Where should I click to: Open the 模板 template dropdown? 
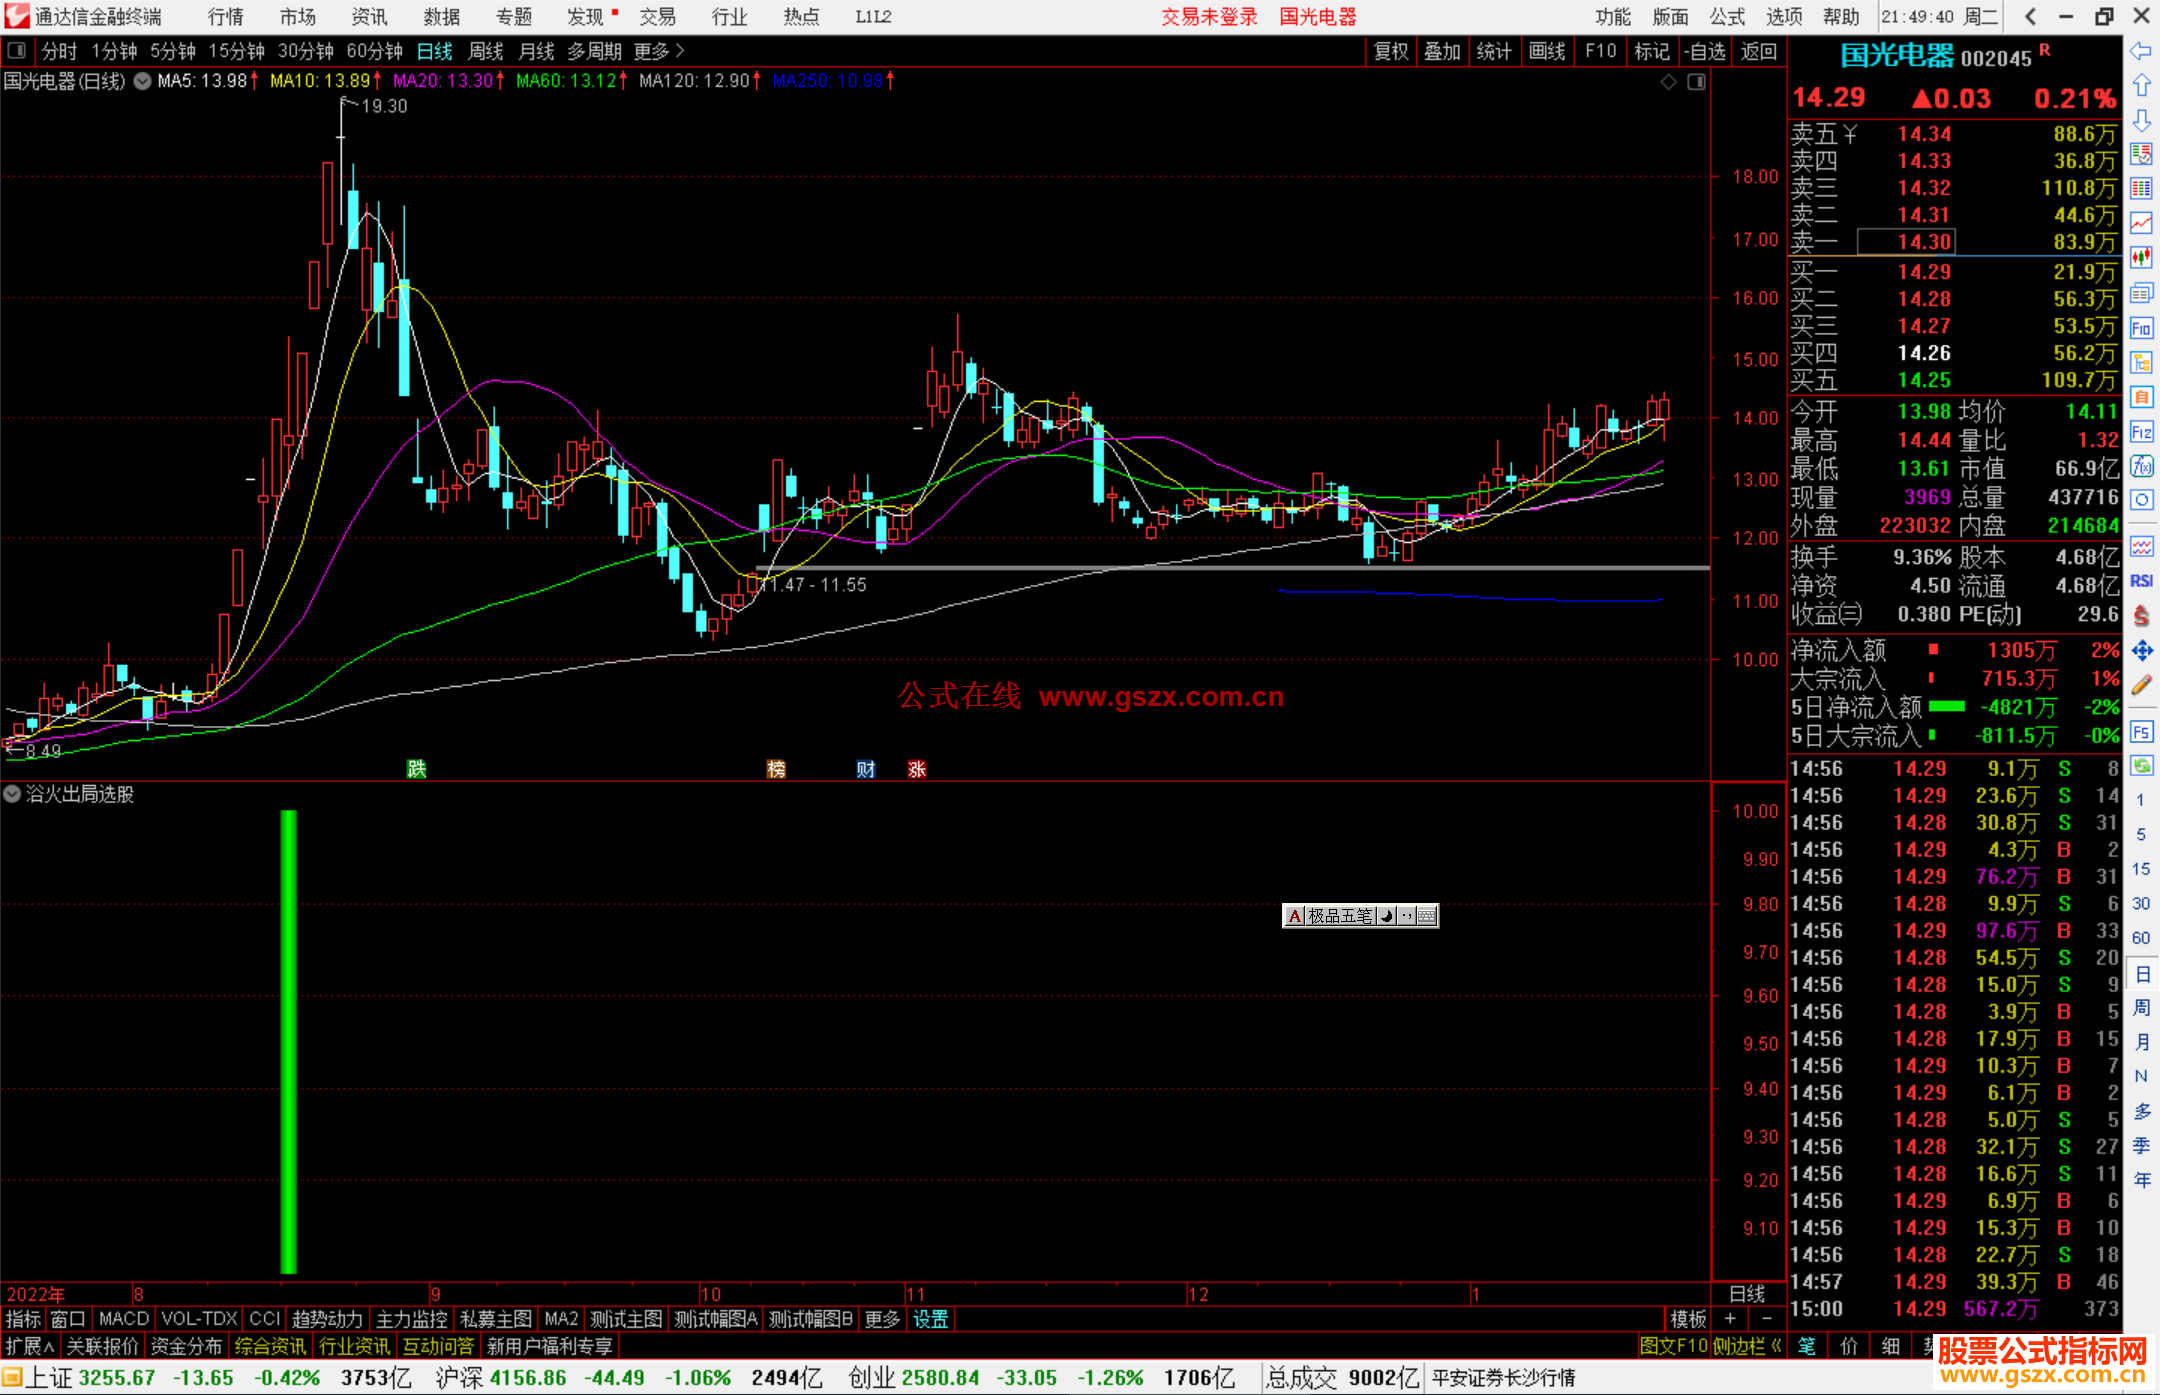[1688, 1319]
